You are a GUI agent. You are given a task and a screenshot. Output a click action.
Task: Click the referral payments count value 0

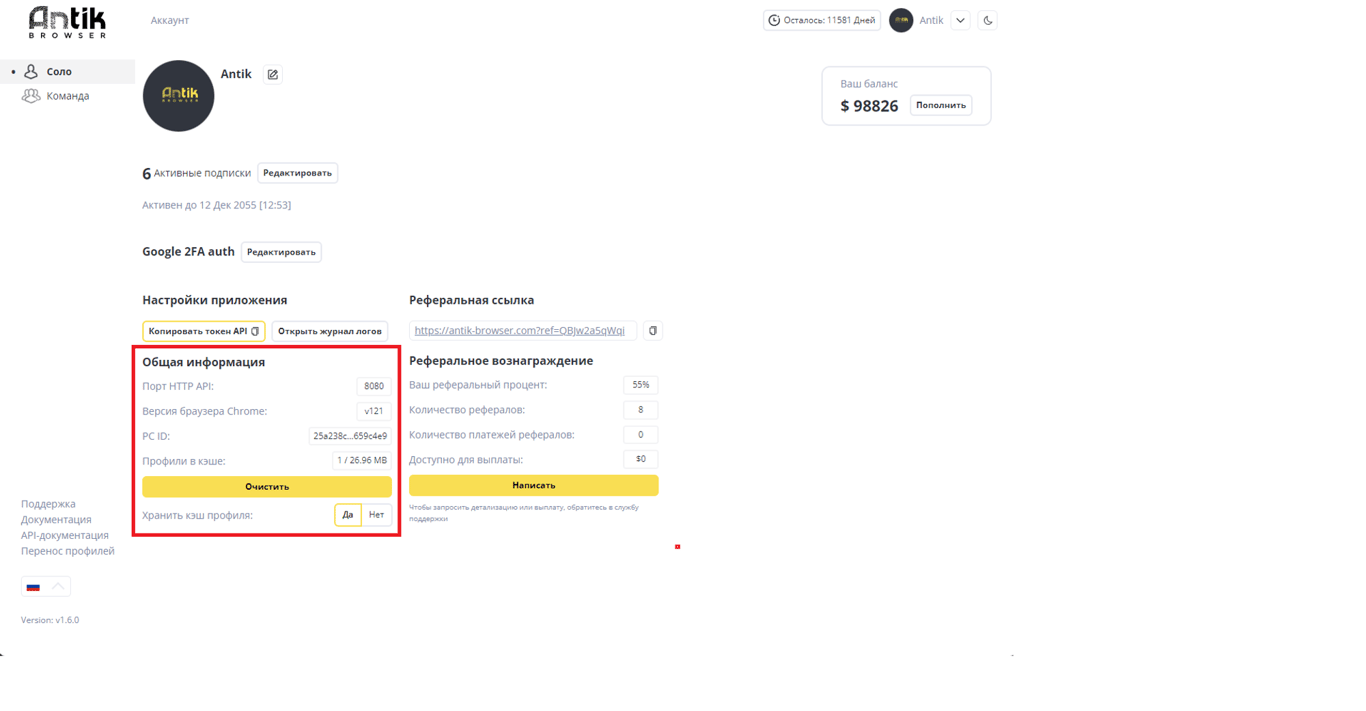[x=641, y=435]
